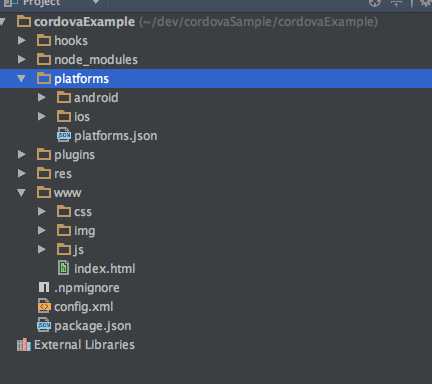Select the hooks folder label
The width and height of the screenshot is (432, 384).
[71, 41]
